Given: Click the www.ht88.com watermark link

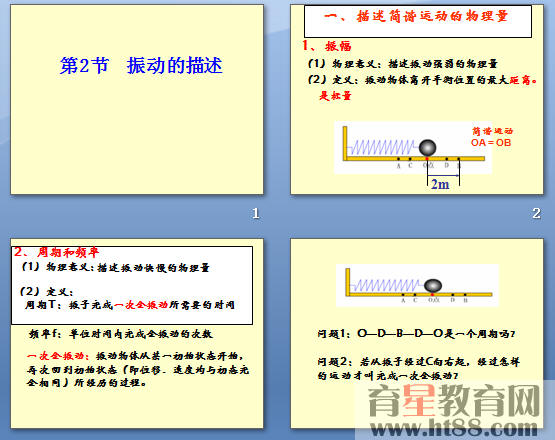Looking at the screenshot, I should (453, 428).
